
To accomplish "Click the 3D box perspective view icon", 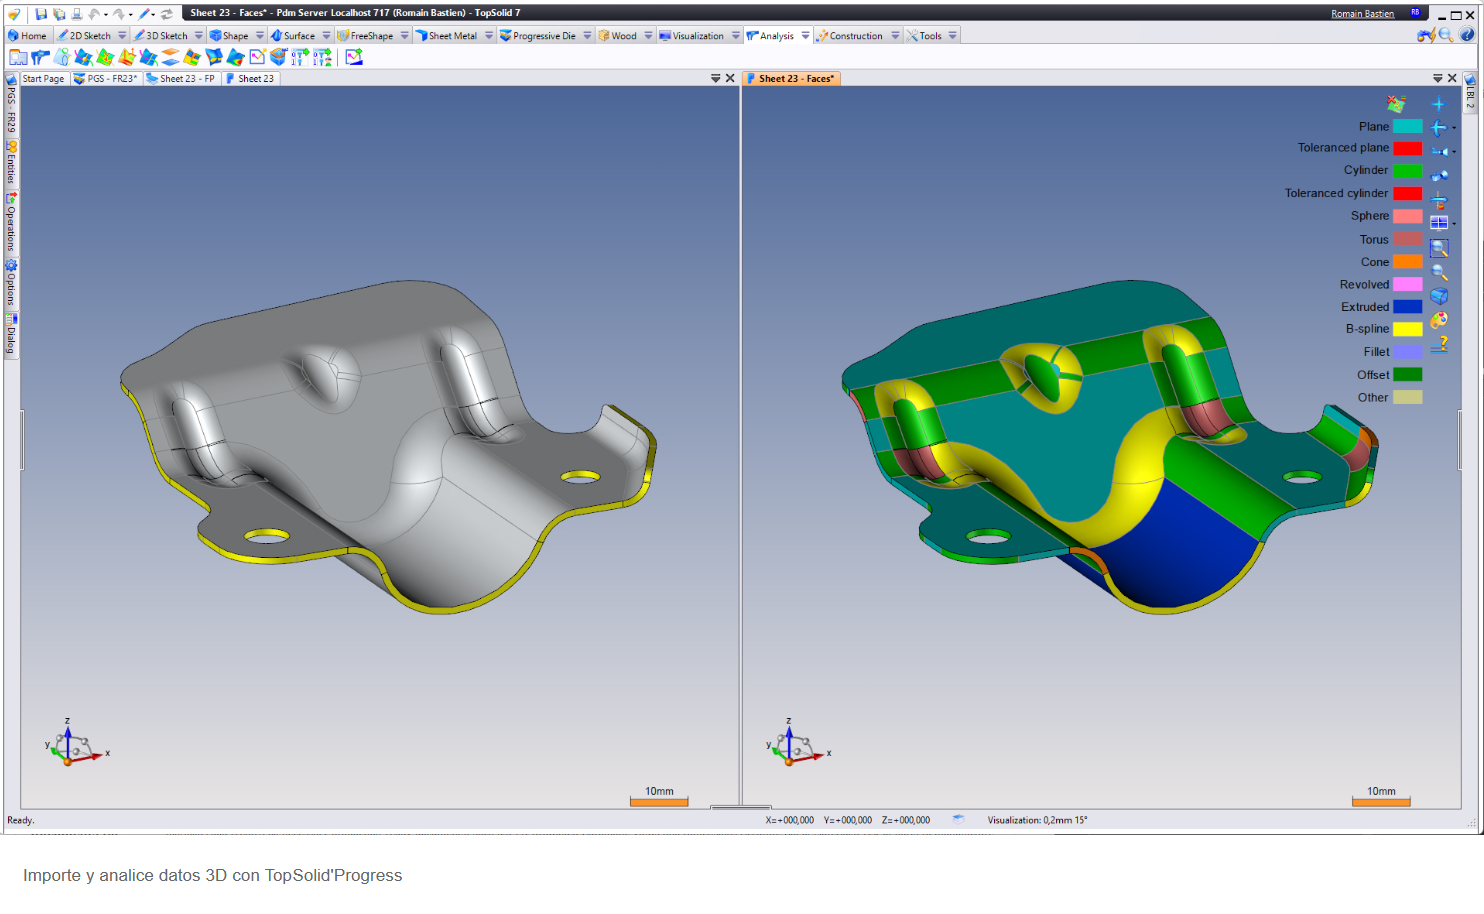I will (x=1439, y=296).
